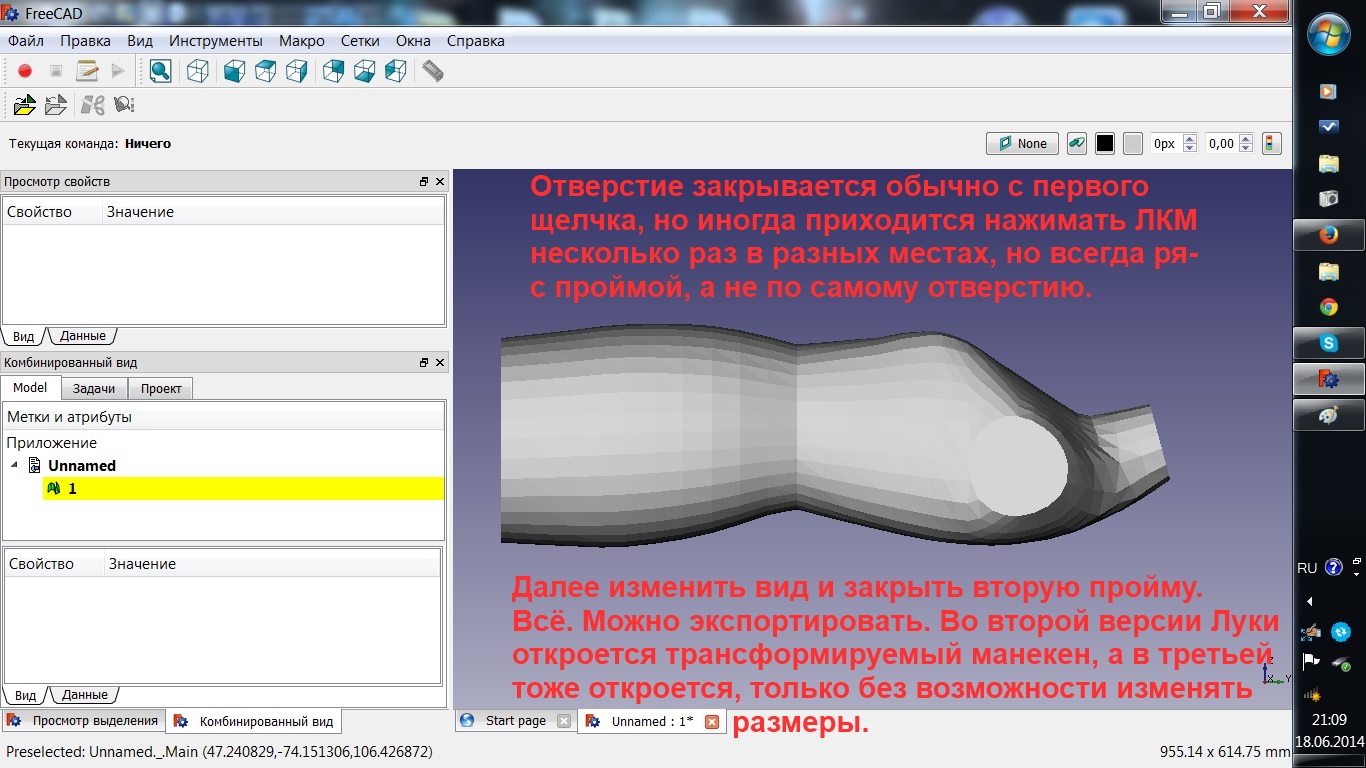The width and height of the screenshot is (1366, 768).
Task: Click the traffic-light icon in the style toolbar
Action: (x=1271, y=143)
